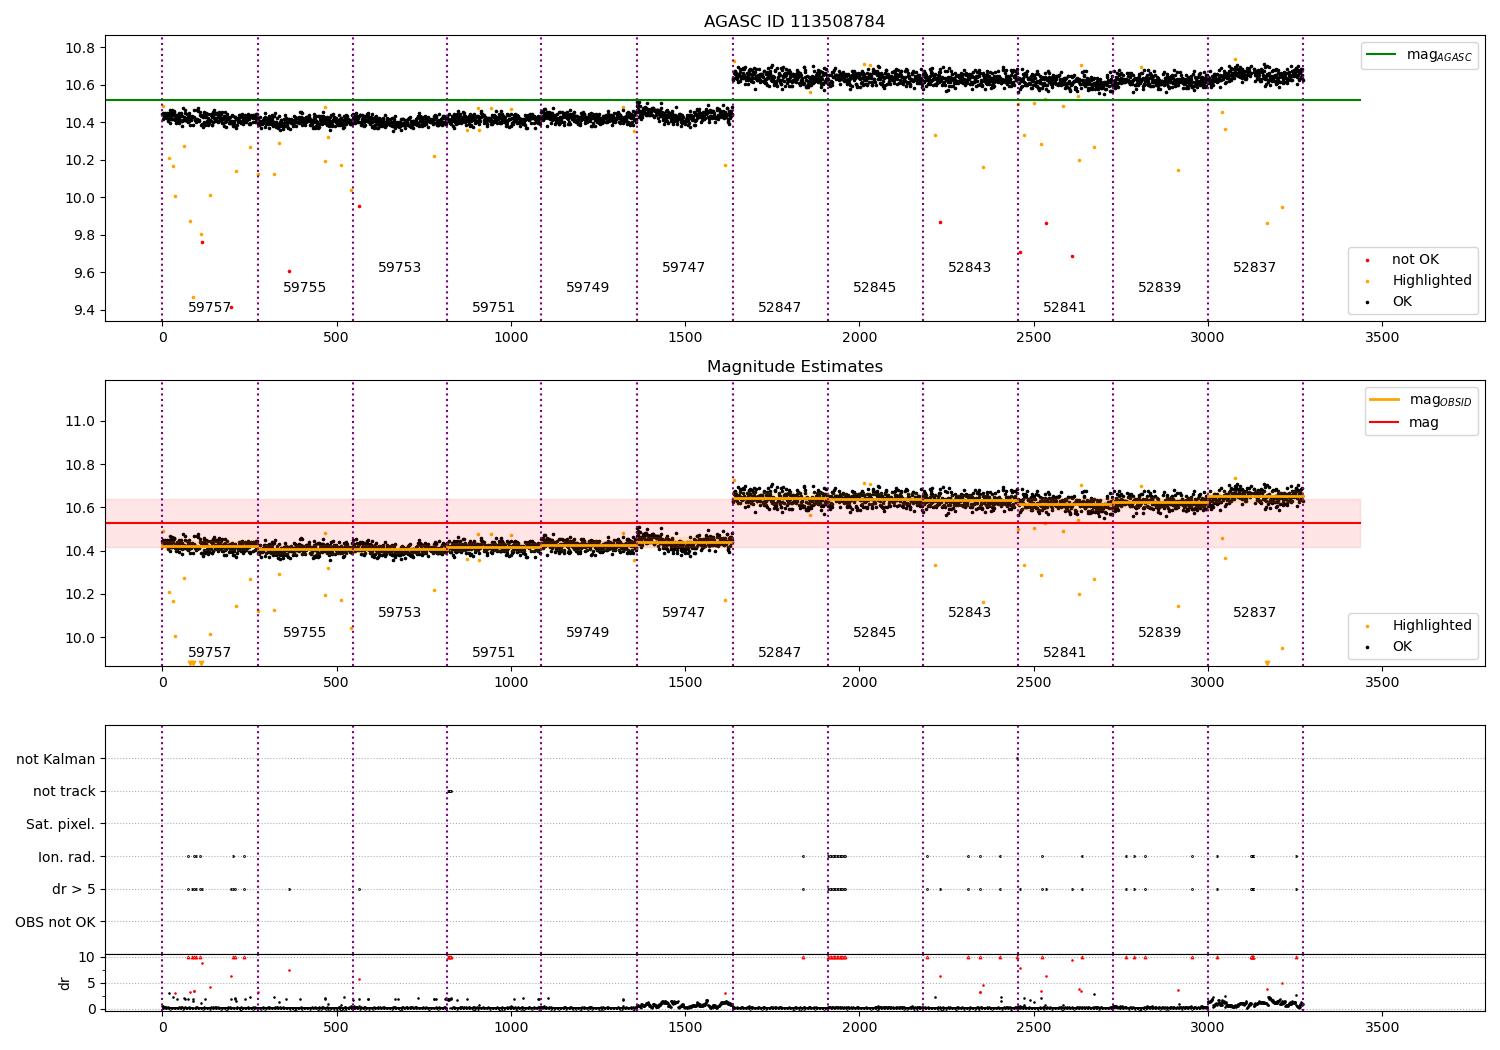Click the "OBS not OK" axis label
This screenshot has height=1050, width=1500.
tap(55, 922)
